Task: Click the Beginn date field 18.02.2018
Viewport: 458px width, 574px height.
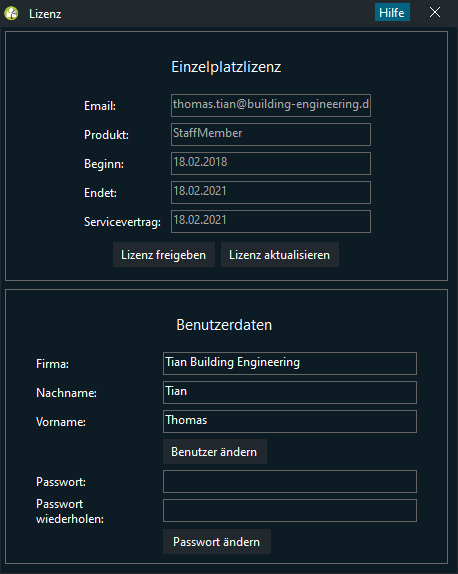Action: [x=271, y=163]
